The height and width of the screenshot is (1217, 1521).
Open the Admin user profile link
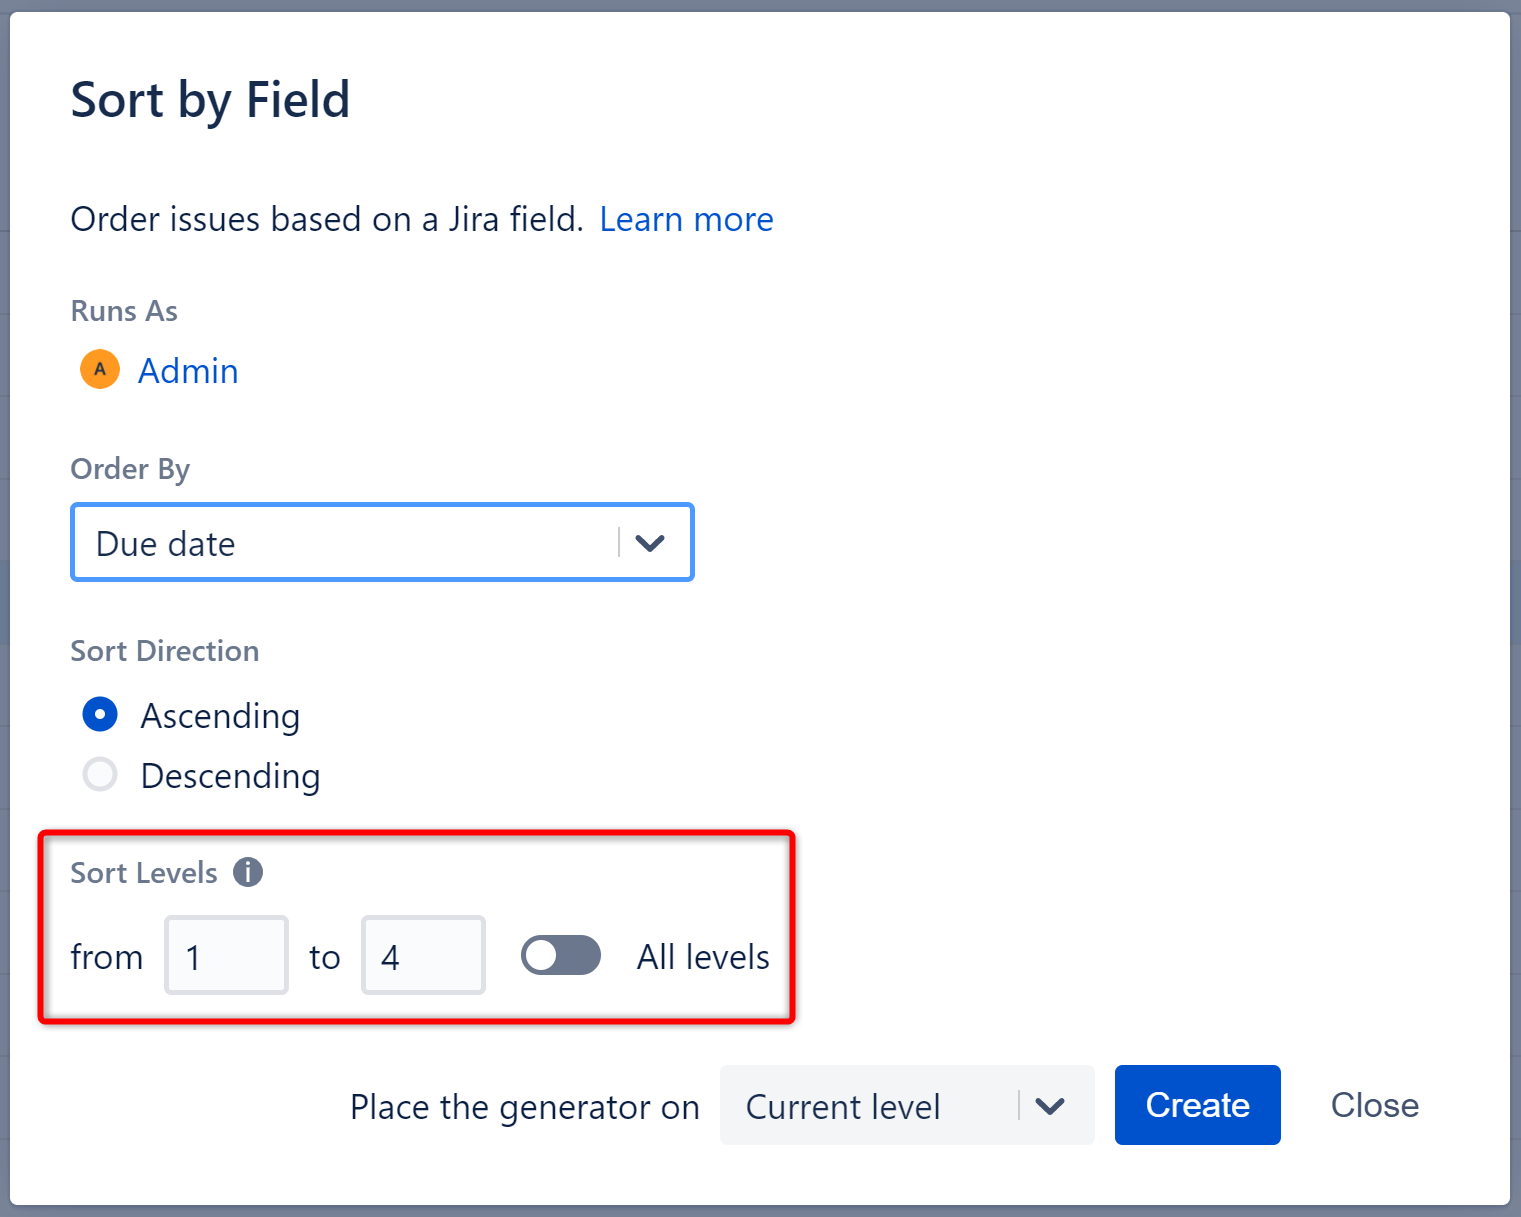point(188,371)
